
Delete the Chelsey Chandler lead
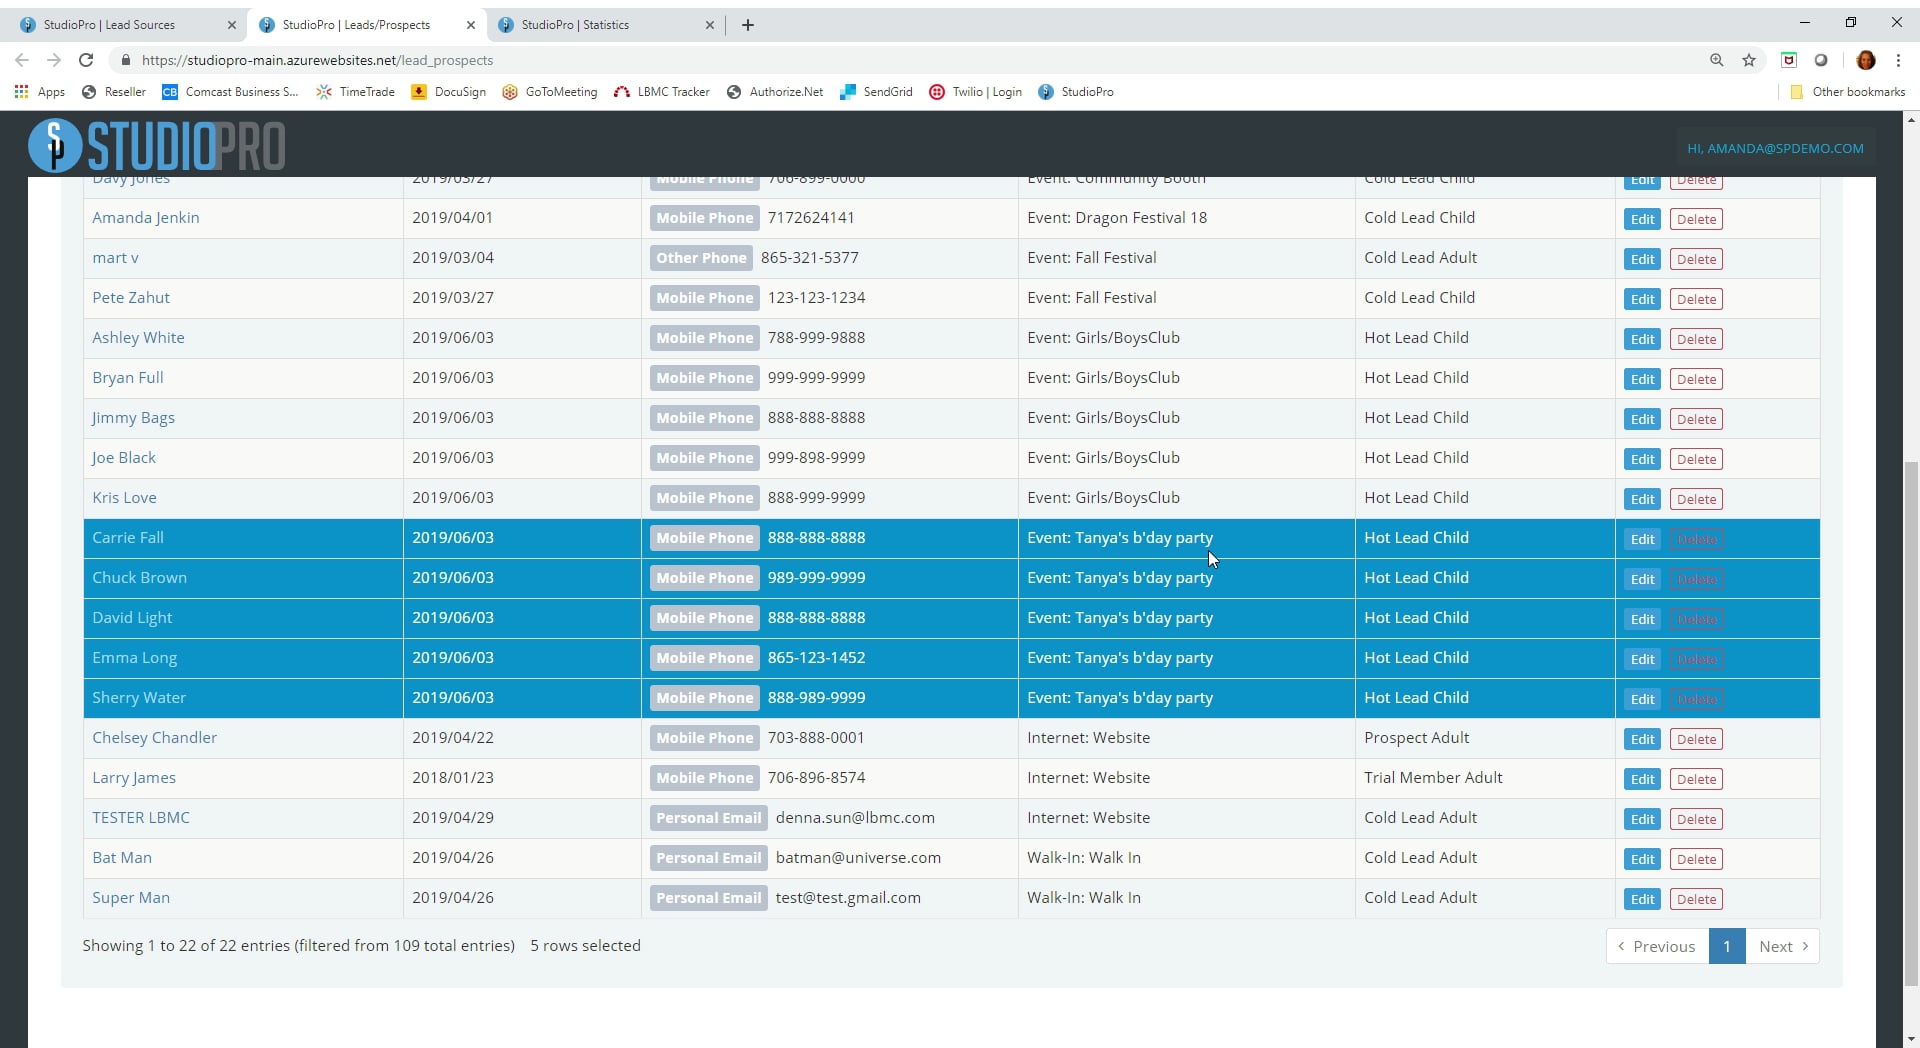click(x=1696, y=739)
